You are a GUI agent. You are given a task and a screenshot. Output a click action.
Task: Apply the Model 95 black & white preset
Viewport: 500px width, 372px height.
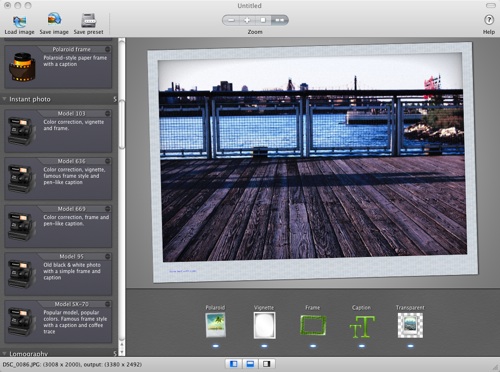(x=58, y=274)
